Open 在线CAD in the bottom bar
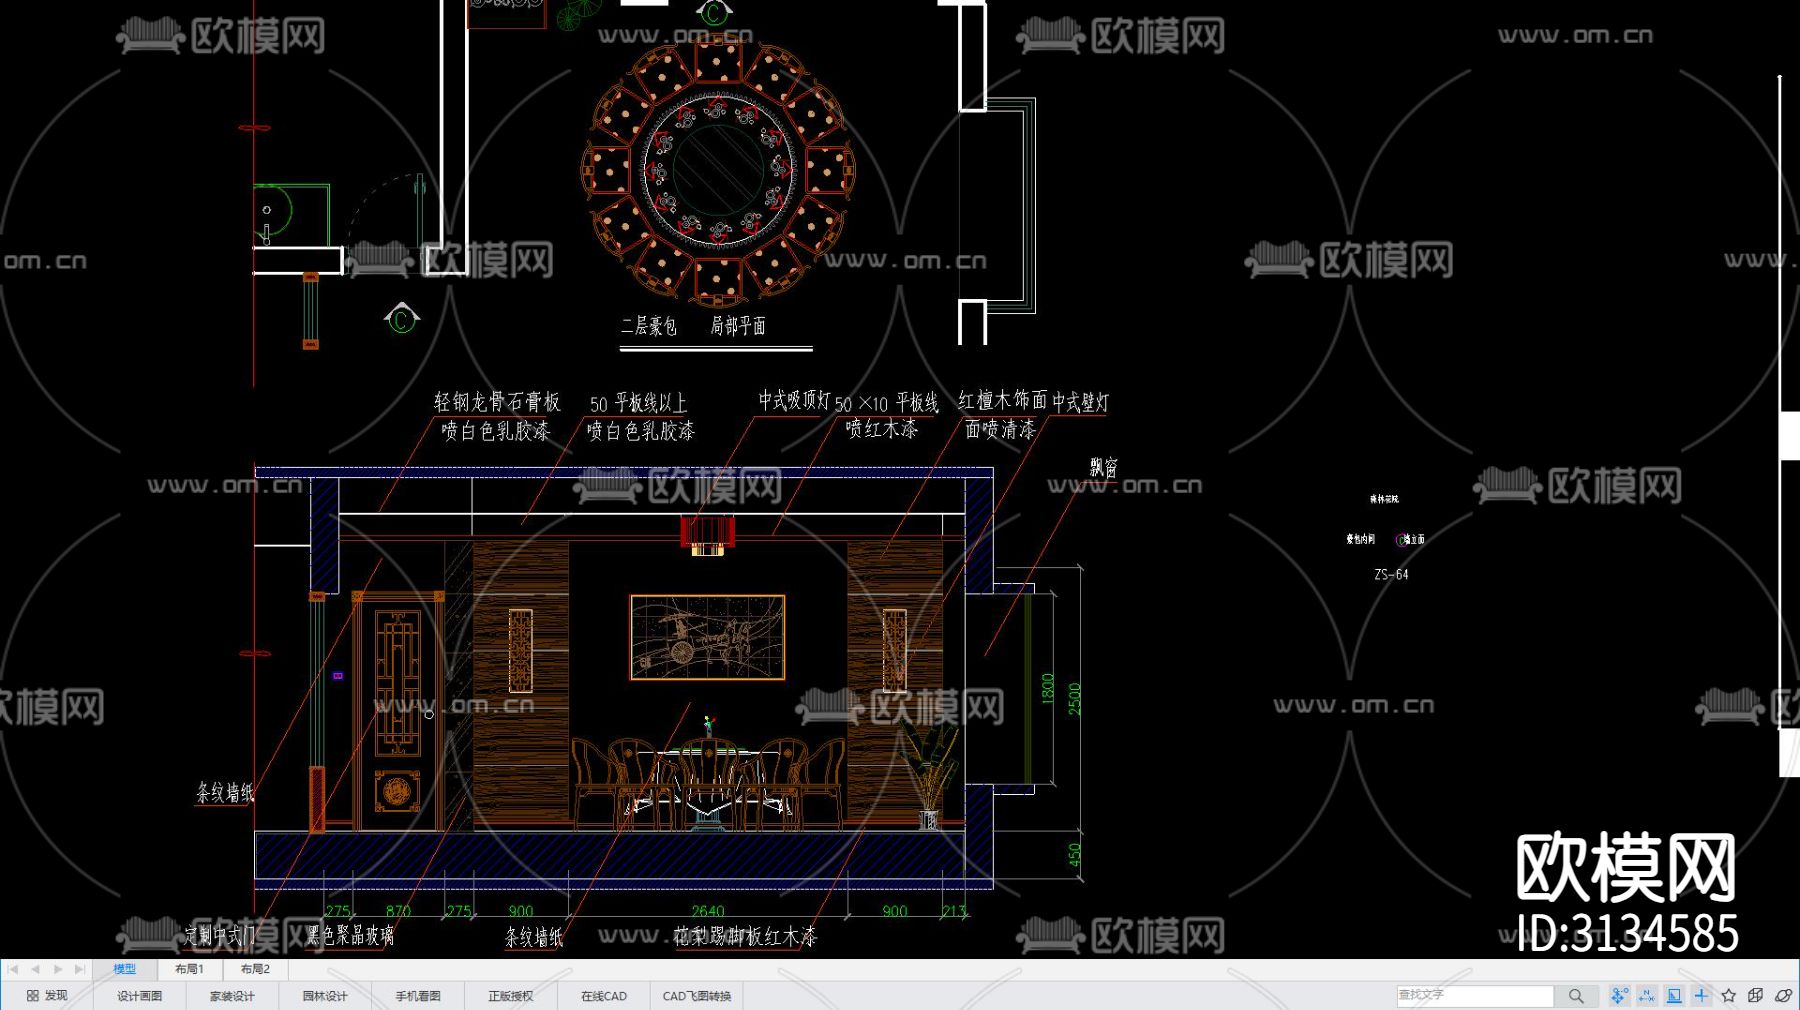1800x1010 pixels. click(604, 996)
